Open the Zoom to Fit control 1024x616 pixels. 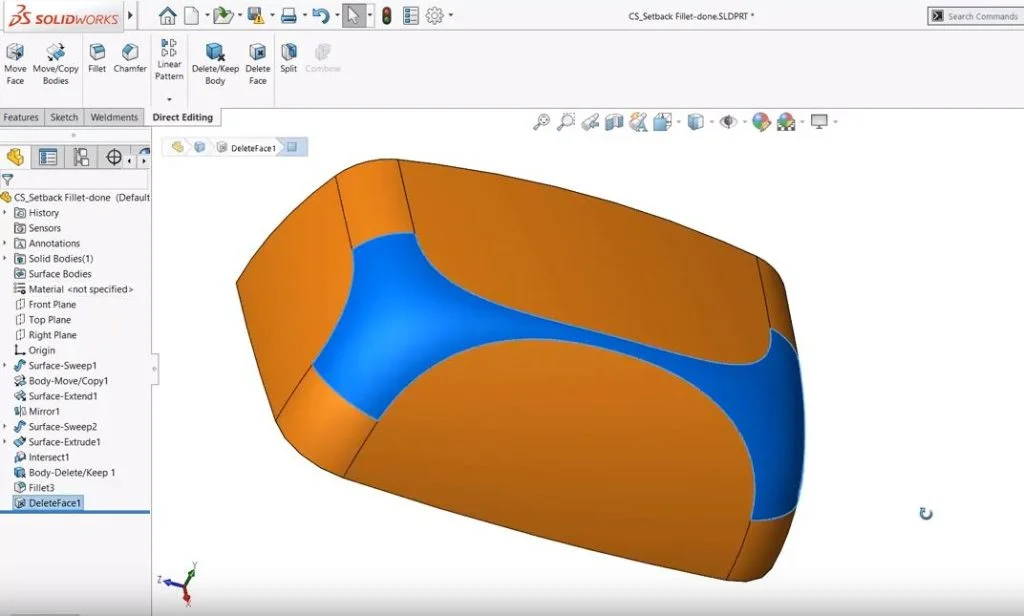pyautogui.click(x=541, y=120)
